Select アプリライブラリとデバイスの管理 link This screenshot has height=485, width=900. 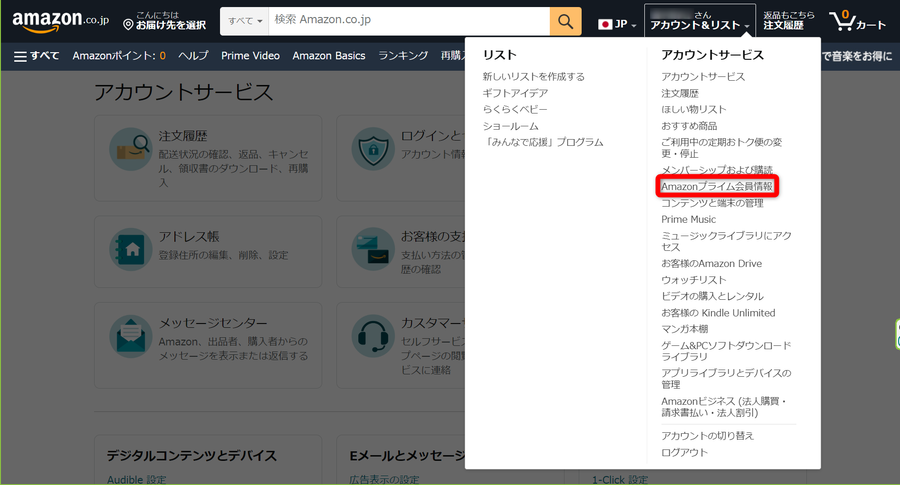(x=726, y=379)
